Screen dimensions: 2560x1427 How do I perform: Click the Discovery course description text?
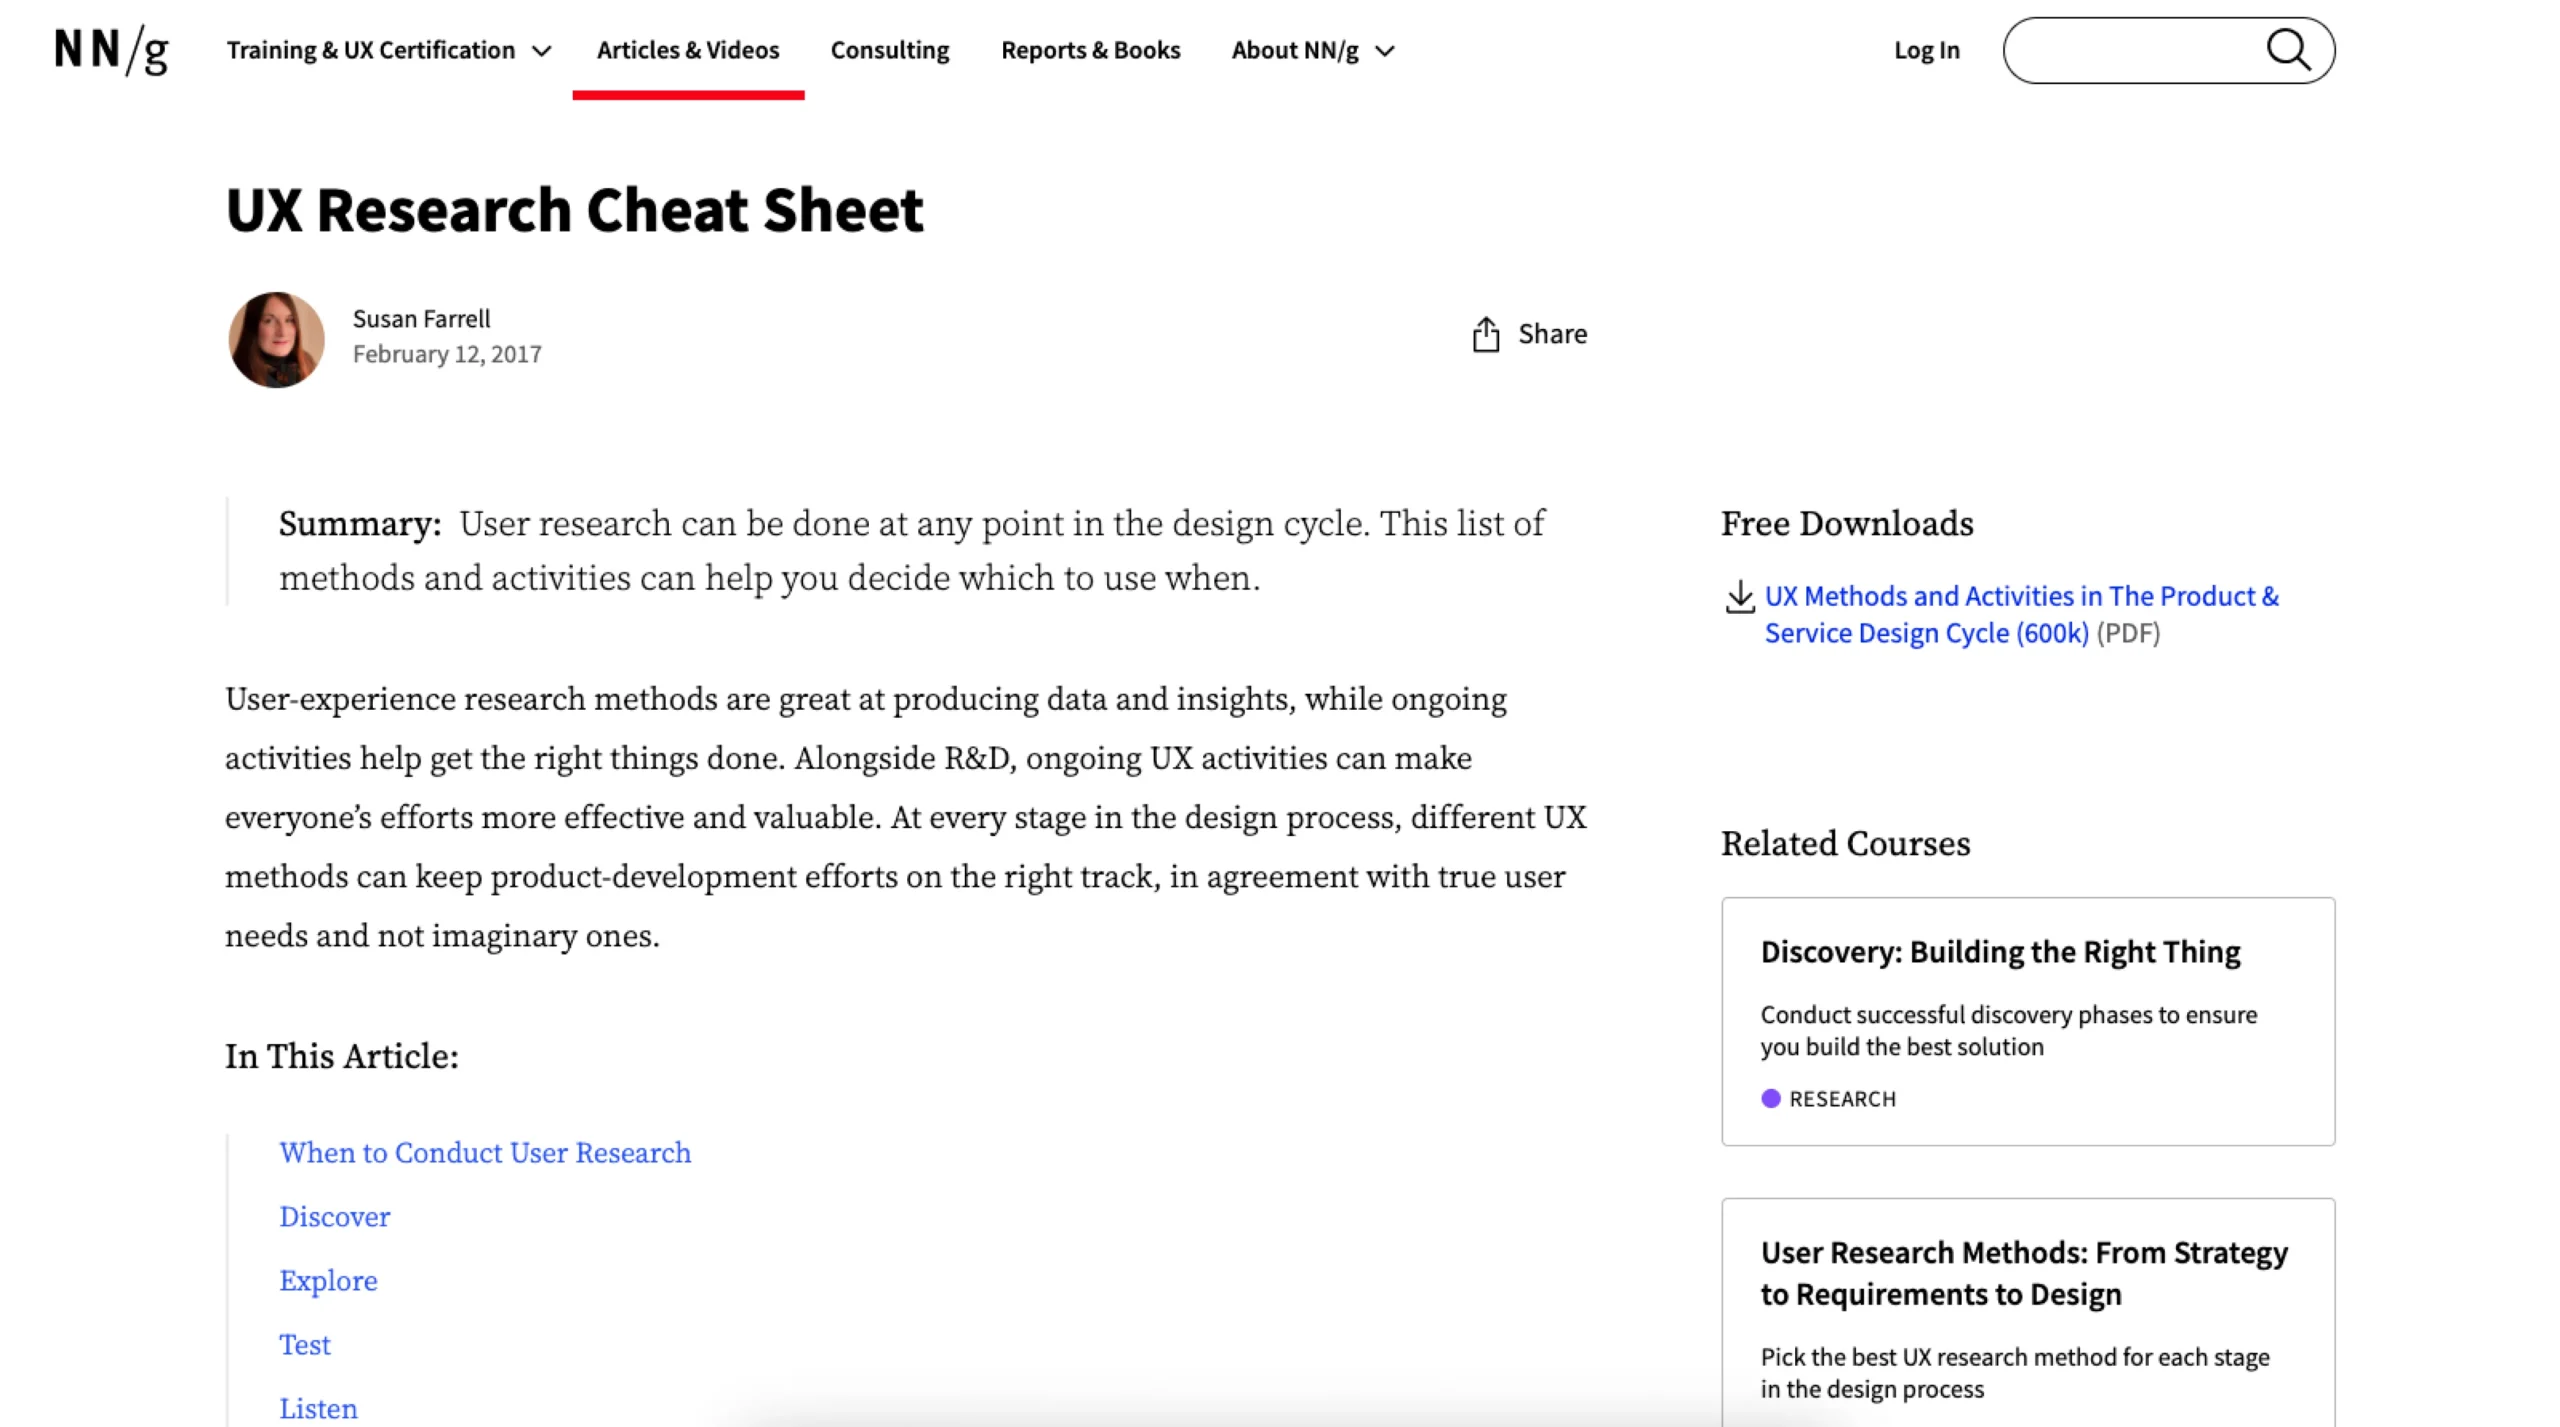pyautogui.click(x=2008, y=1030)
